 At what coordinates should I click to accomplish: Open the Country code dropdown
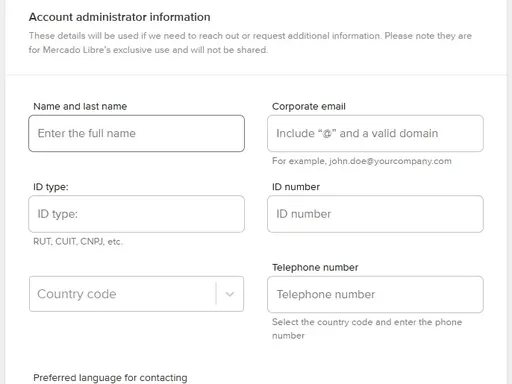point(136,294)
